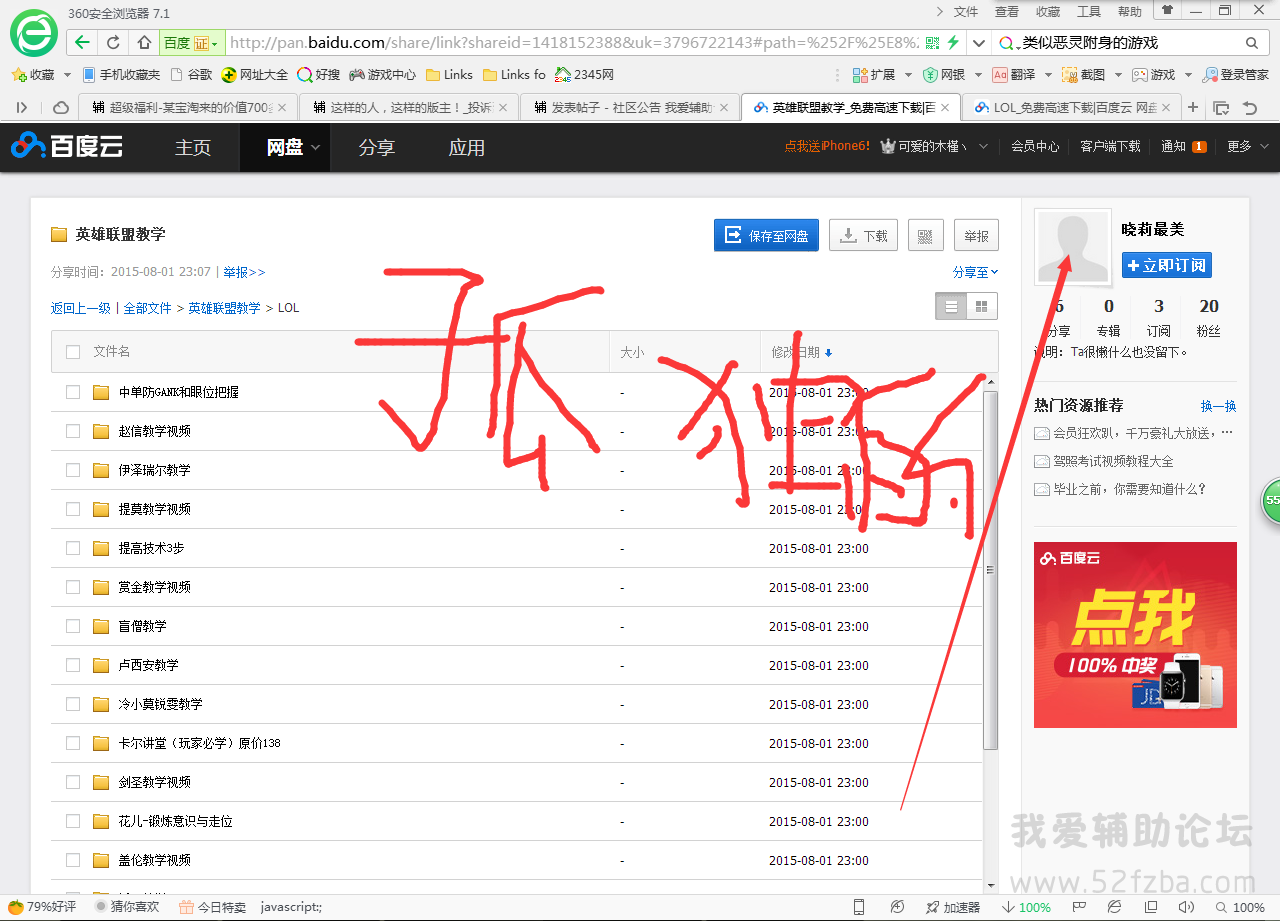Screen dimensions: 1280x921
Task: Open new browser tab with plus icon
Action: [x=1192, y=107]
